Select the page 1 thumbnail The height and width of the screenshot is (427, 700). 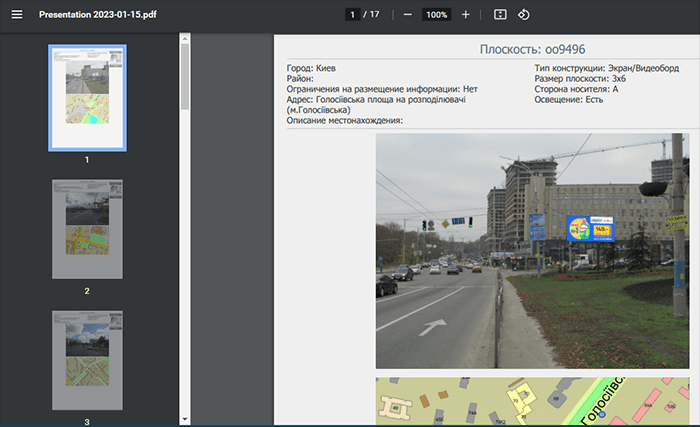(x=87, y=97)
